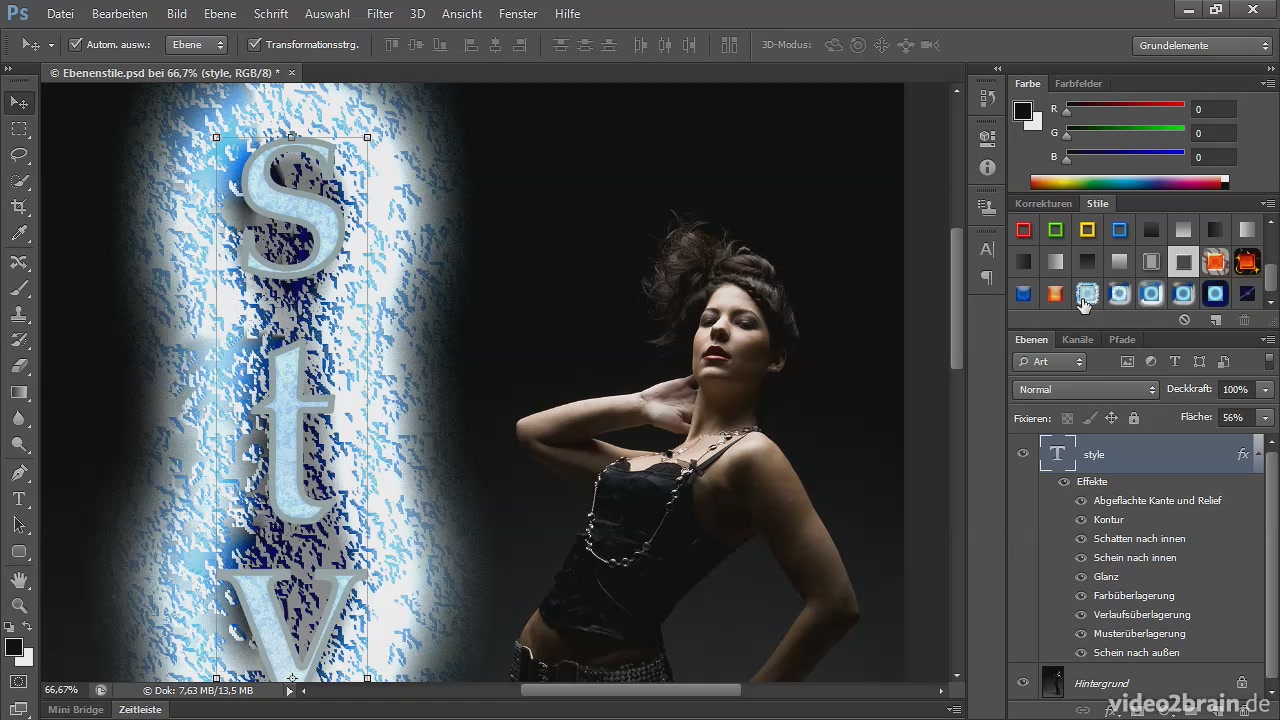Hide the Schein nach außen effect
1280x720 pixels.
click(x=1081, y=653)
